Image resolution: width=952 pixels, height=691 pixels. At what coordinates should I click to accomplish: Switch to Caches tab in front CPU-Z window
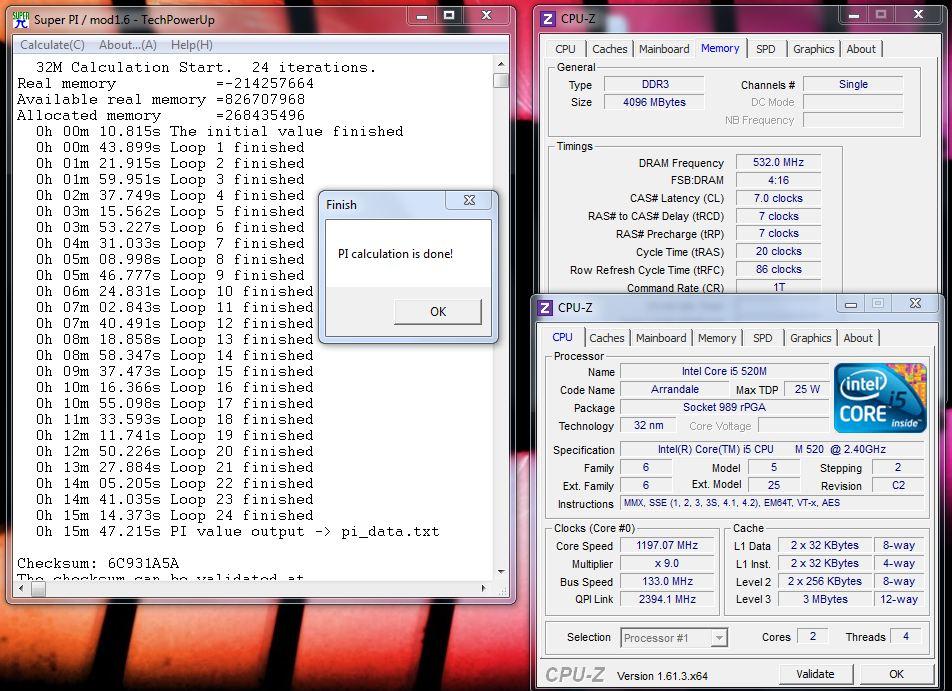[x=607, y=338]
